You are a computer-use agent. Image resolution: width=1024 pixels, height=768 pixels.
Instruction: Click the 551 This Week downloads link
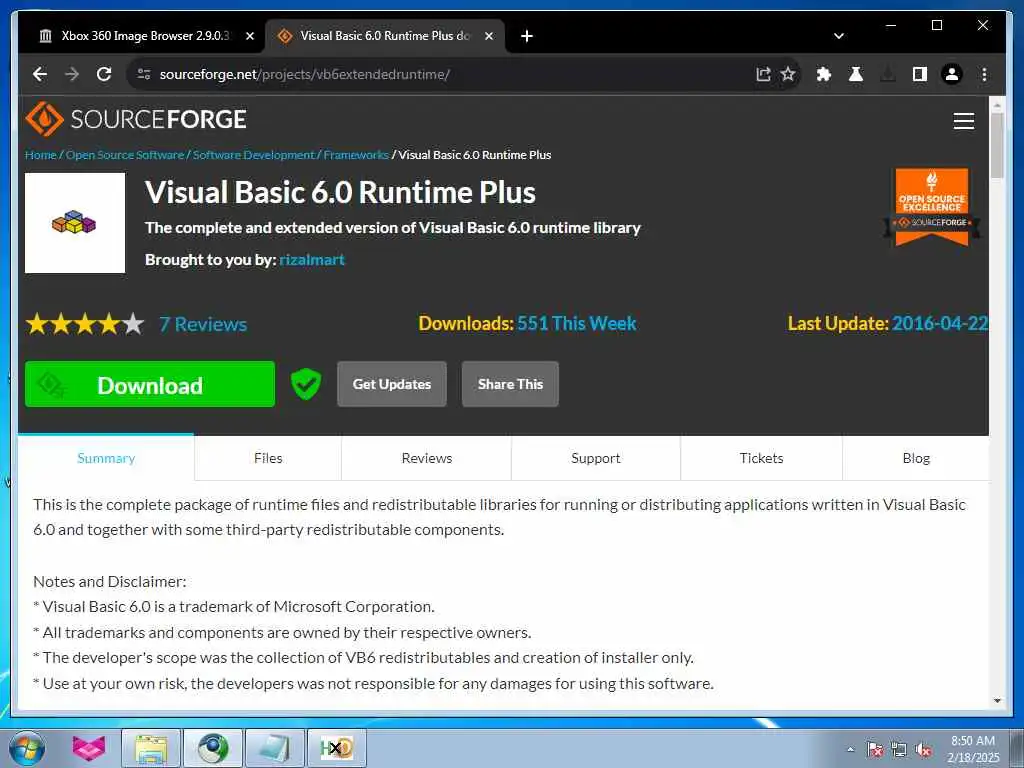click(577, 323)
